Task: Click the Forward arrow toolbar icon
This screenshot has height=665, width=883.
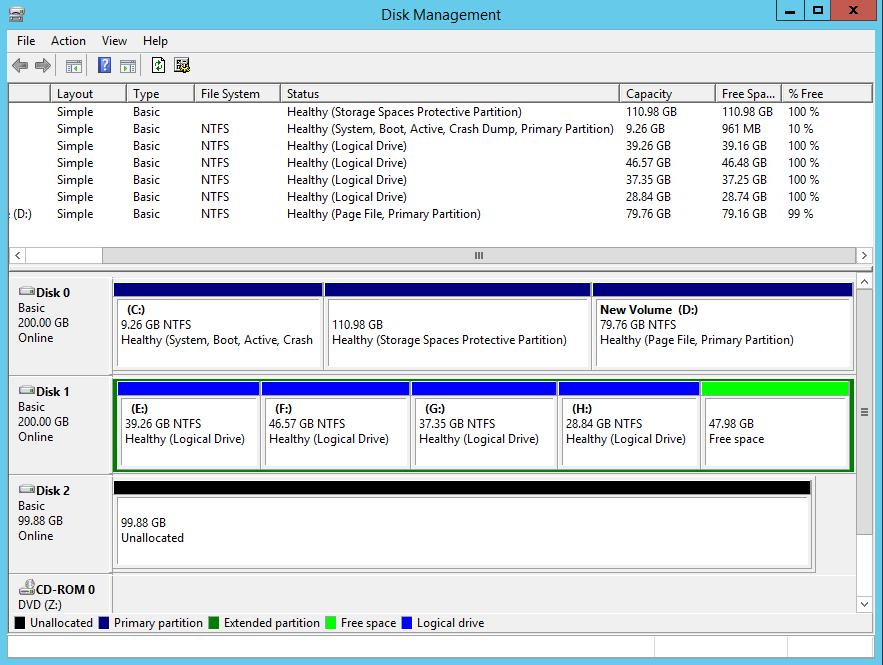Action: point(43,66)
